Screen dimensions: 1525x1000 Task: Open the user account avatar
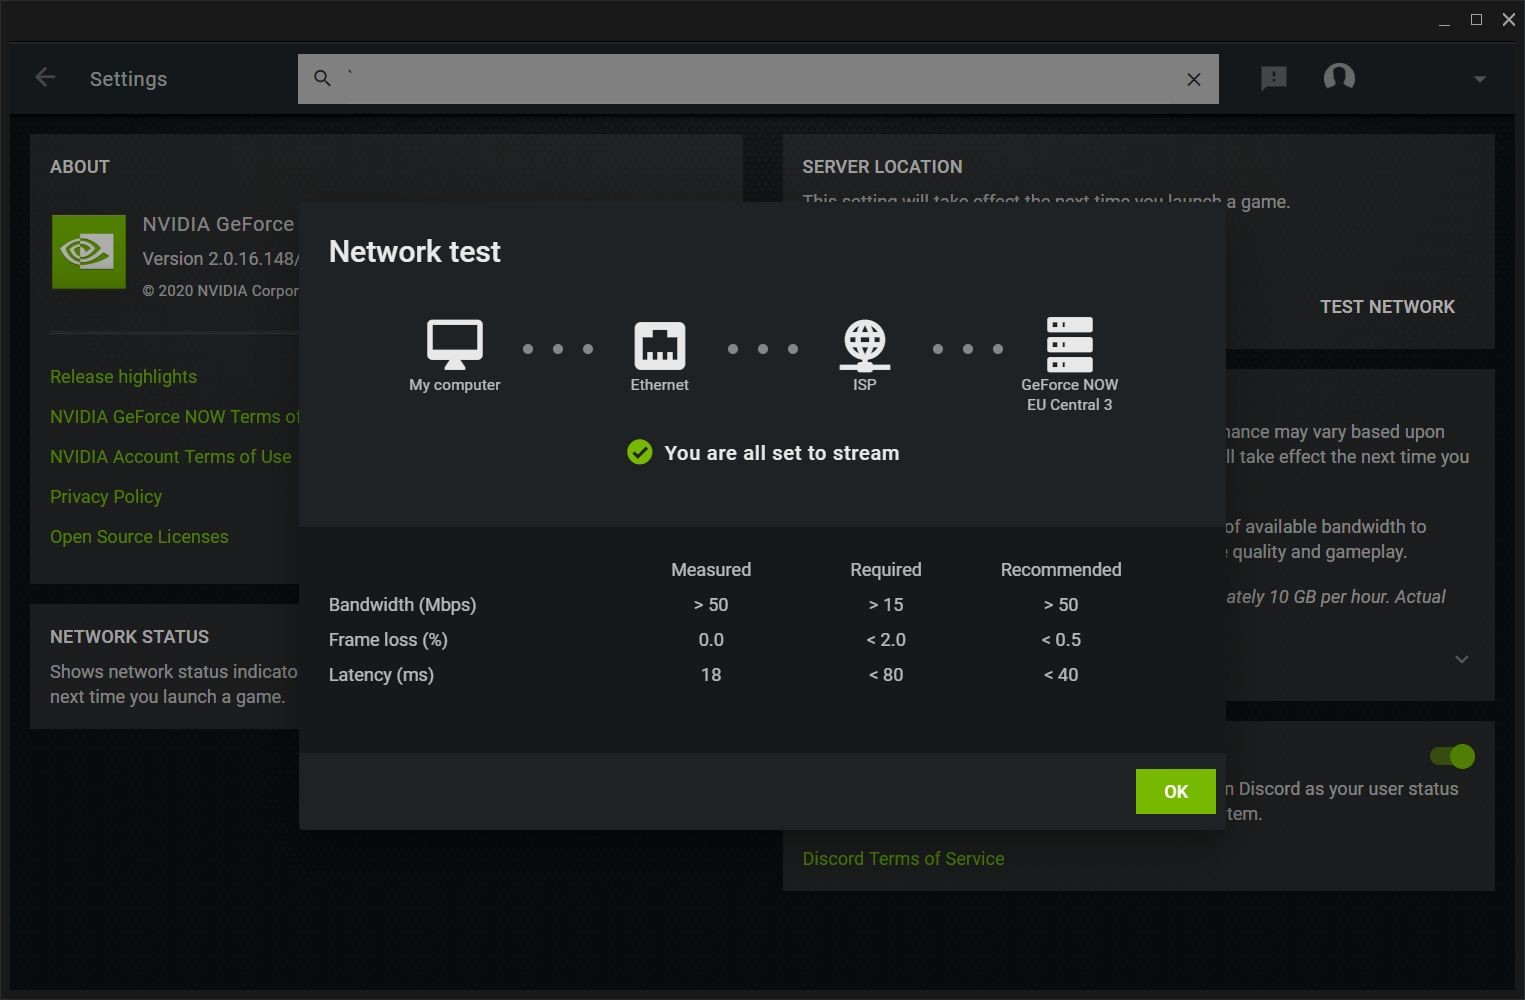pyautogui.click(x=1339, y=77)
